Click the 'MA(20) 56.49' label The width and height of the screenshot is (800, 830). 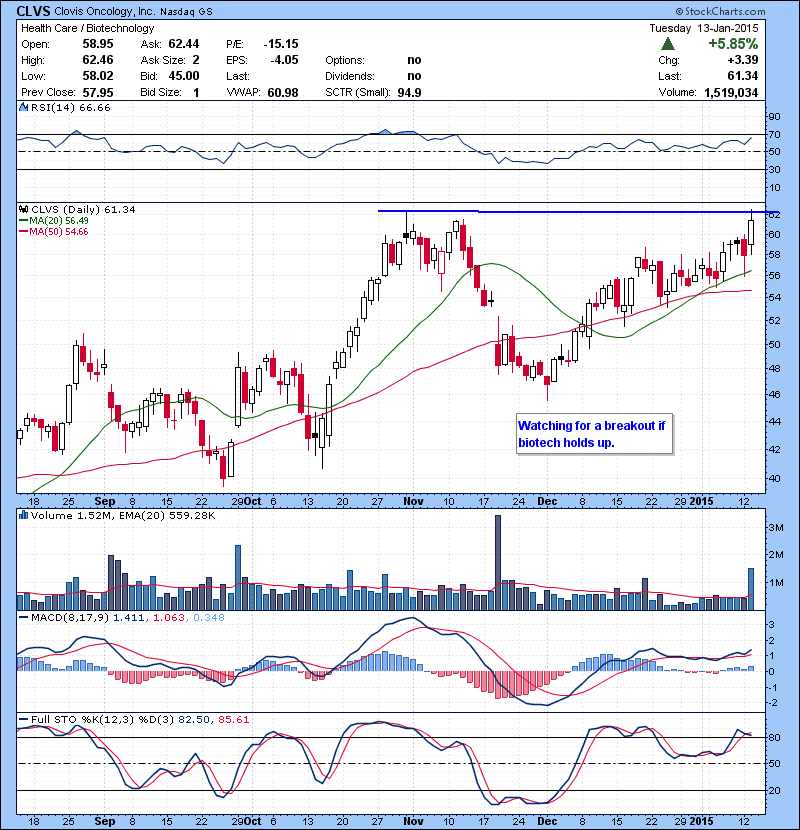pos(59,221)
